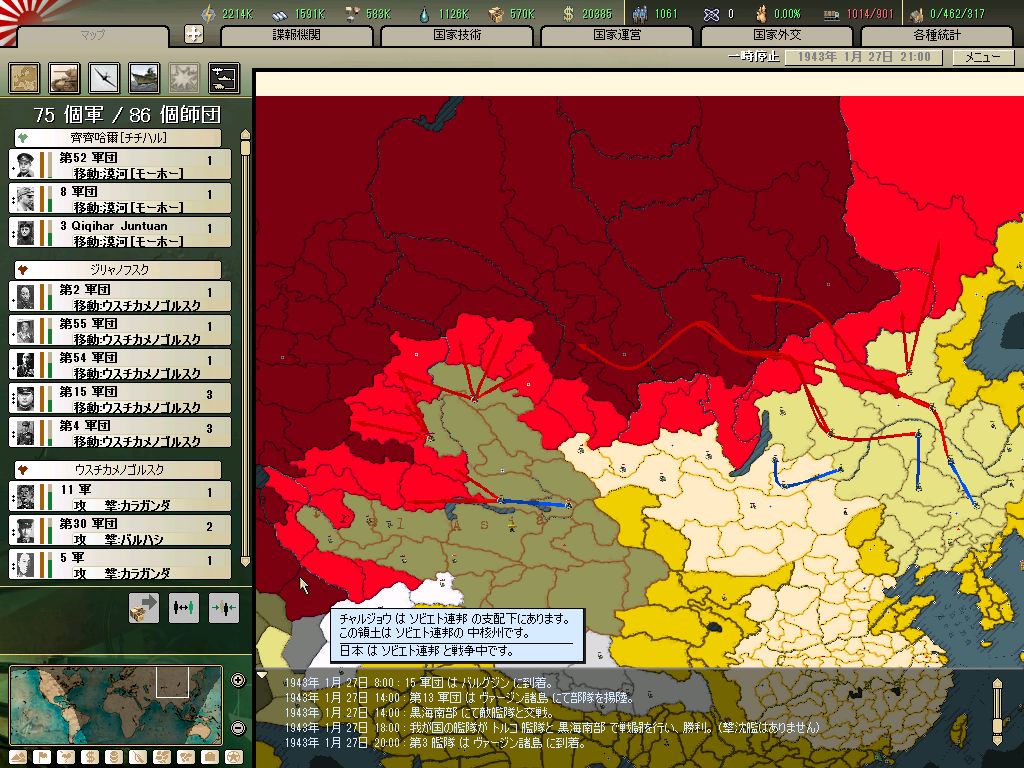Screen dimensions: 1024x768
Task: Click the 第52 軍団 commander portrait
Action: 25,165
